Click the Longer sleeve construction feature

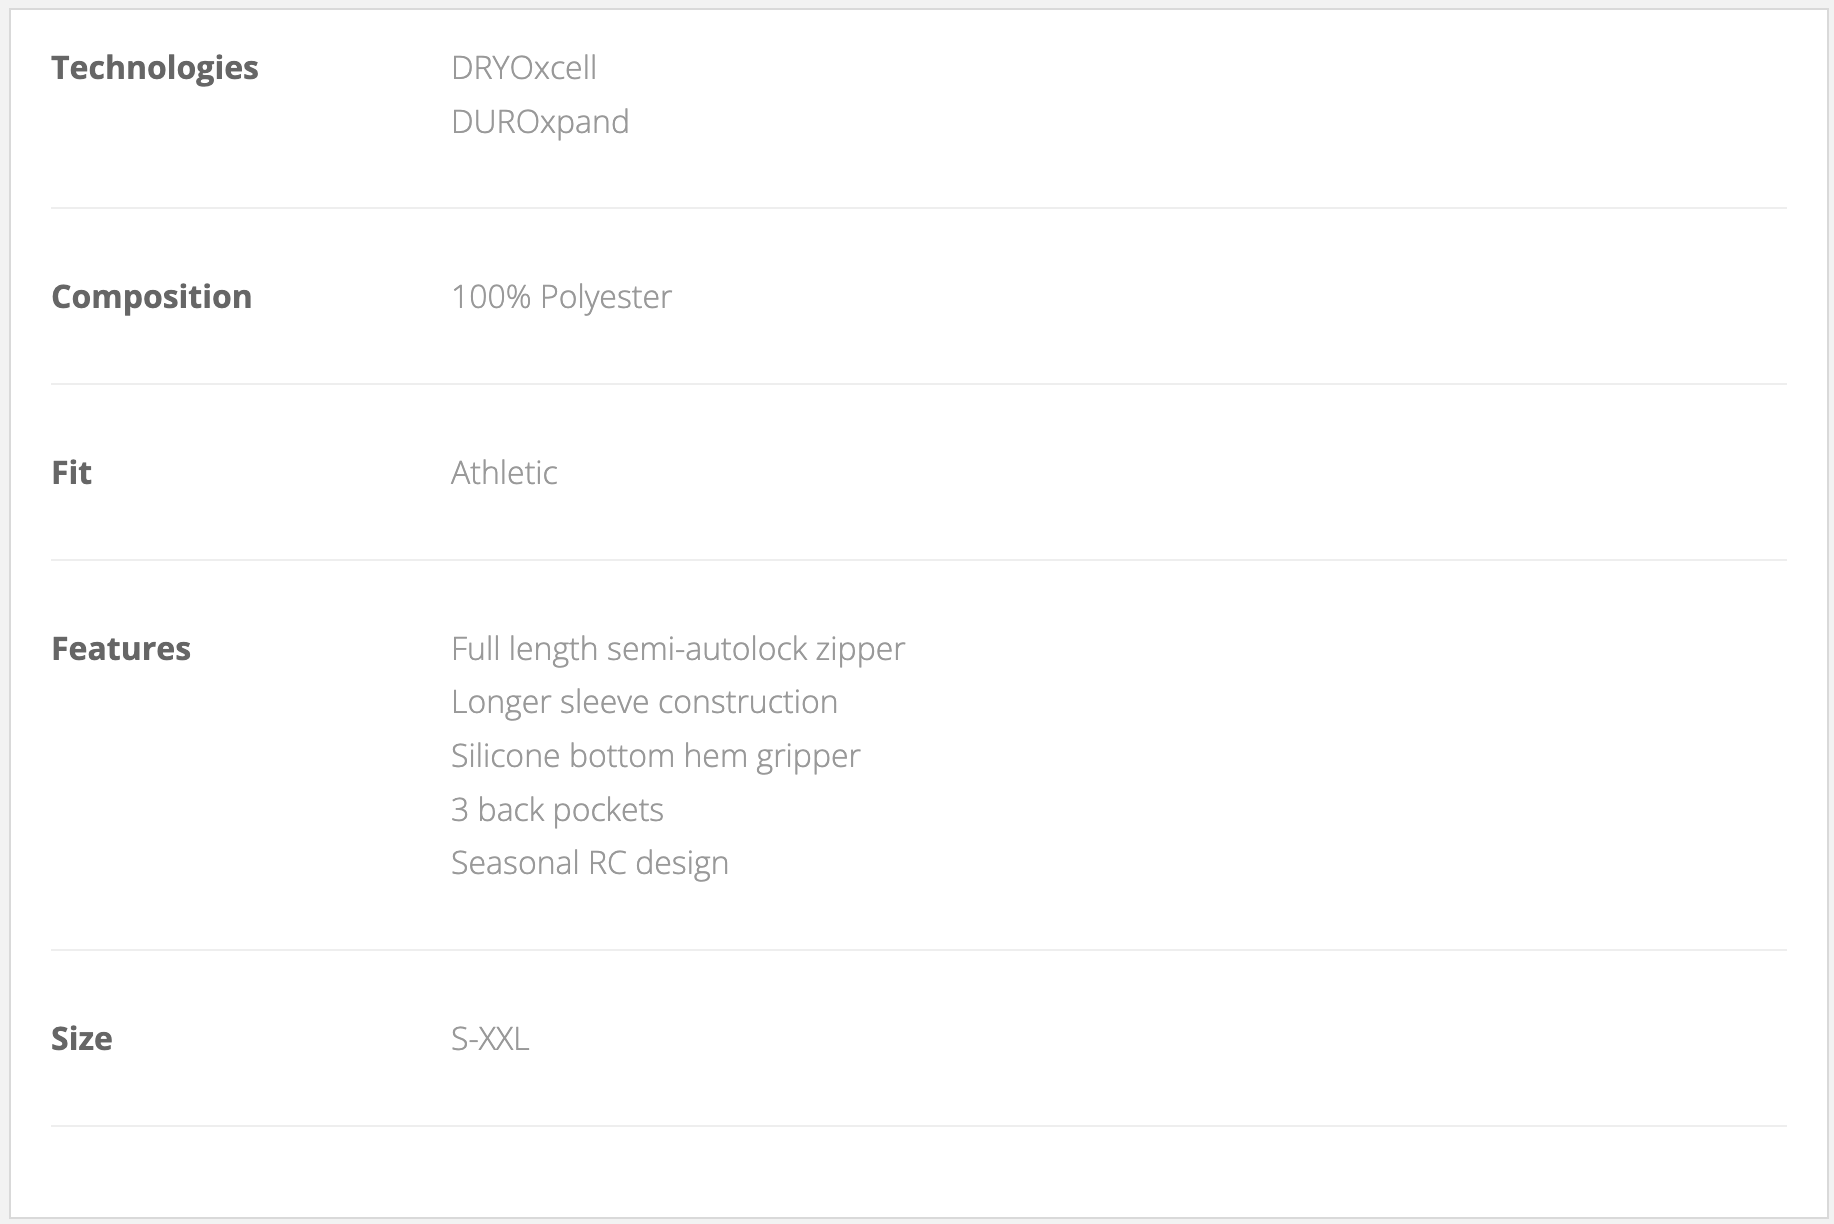(x=644, y=702)
